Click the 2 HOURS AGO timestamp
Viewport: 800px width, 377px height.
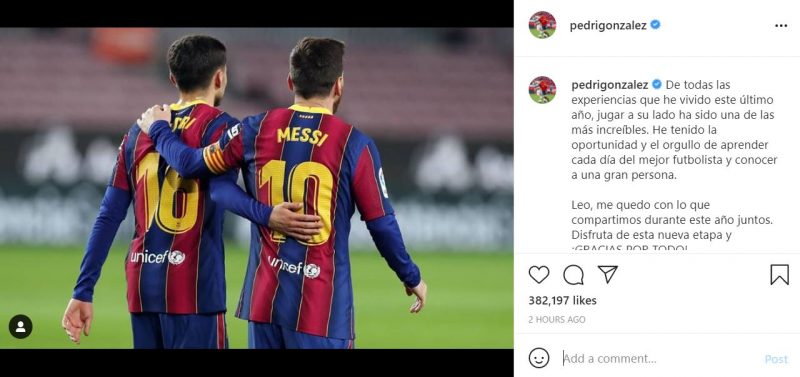(557, 320)
